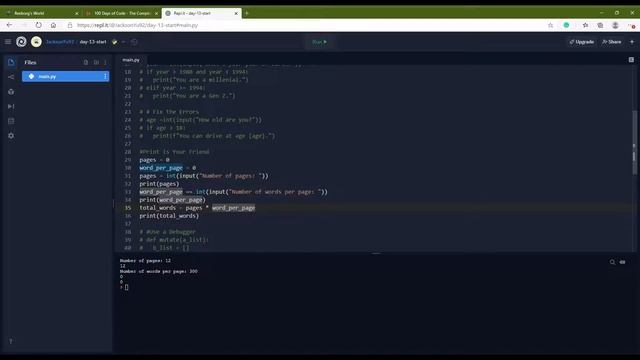Click the Files panel heading
The height and width of the screenshot is (360, 640).
pyautogui.click(x=30, y=62)
